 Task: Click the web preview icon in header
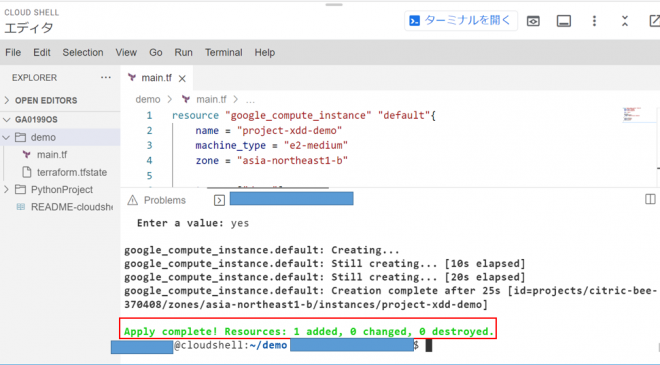(533, 21)
